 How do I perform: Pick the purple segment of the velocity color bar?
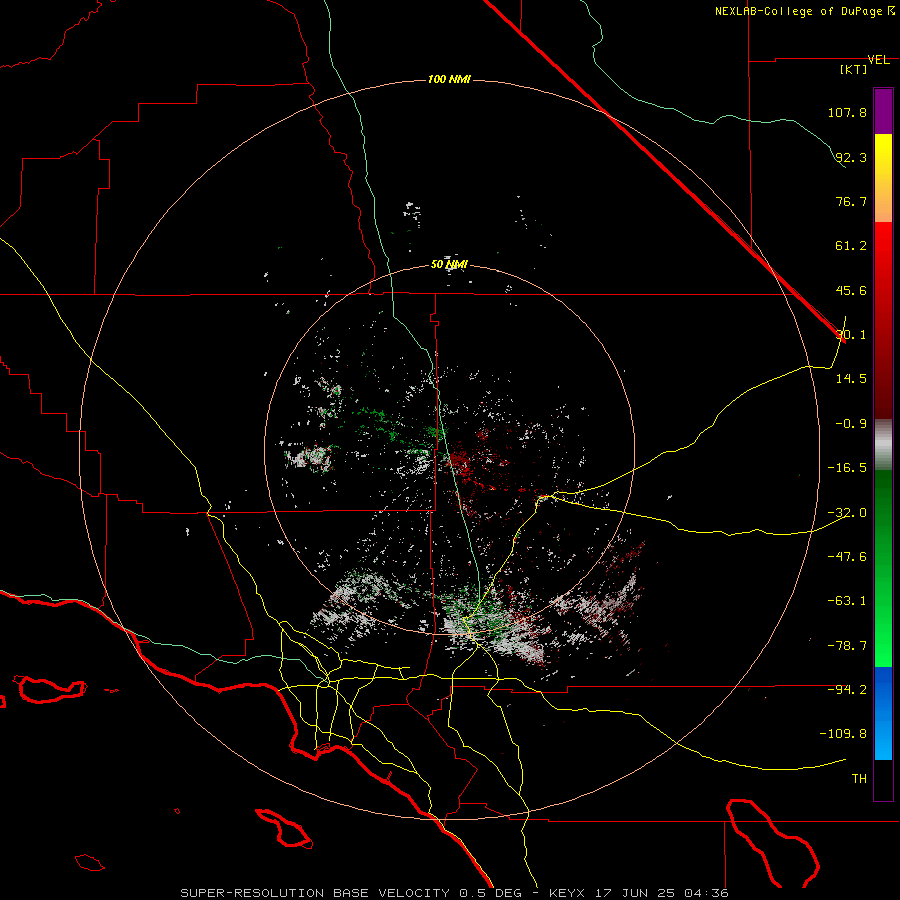pyautogui.click(x=883, y=111)
